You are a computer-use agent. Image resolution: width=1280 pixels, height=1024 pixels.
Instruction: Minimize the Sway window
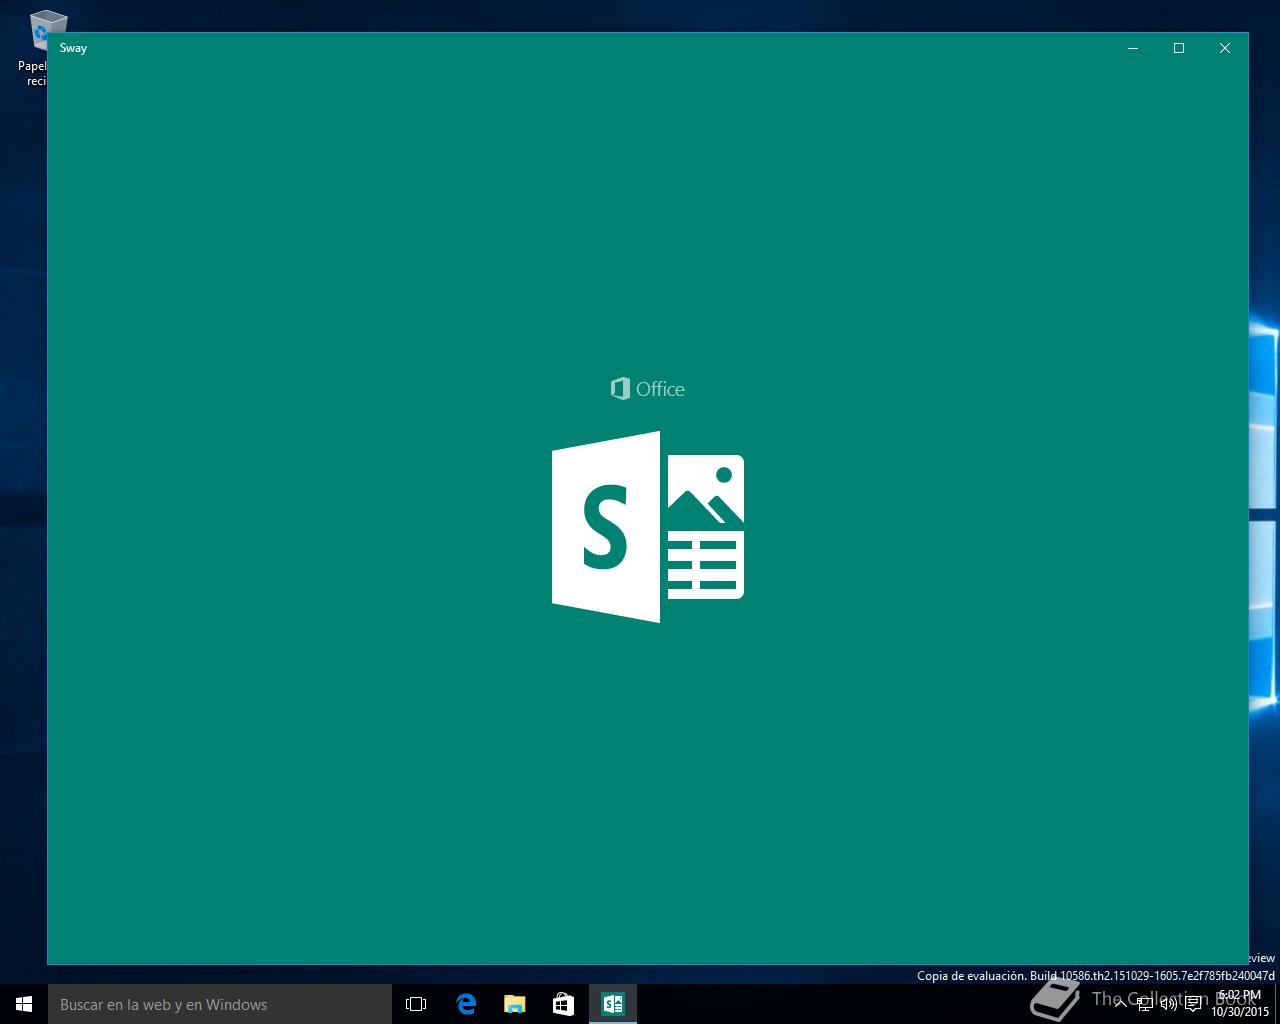tap(1133, 48)
